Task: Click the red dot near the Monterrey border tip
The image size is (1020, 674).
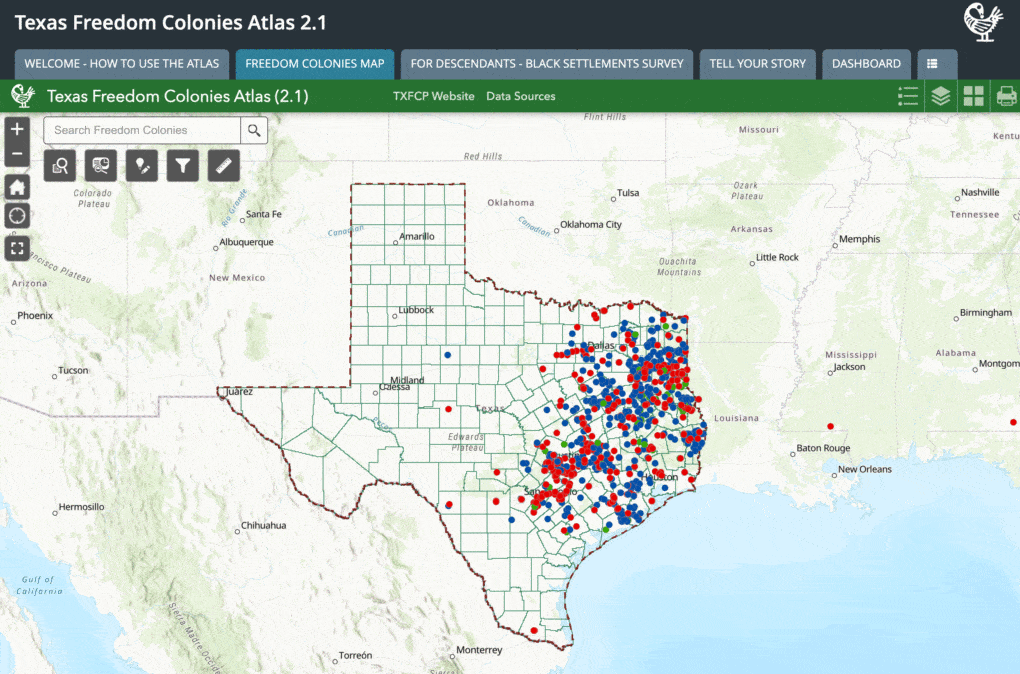Action: (534, 630)
